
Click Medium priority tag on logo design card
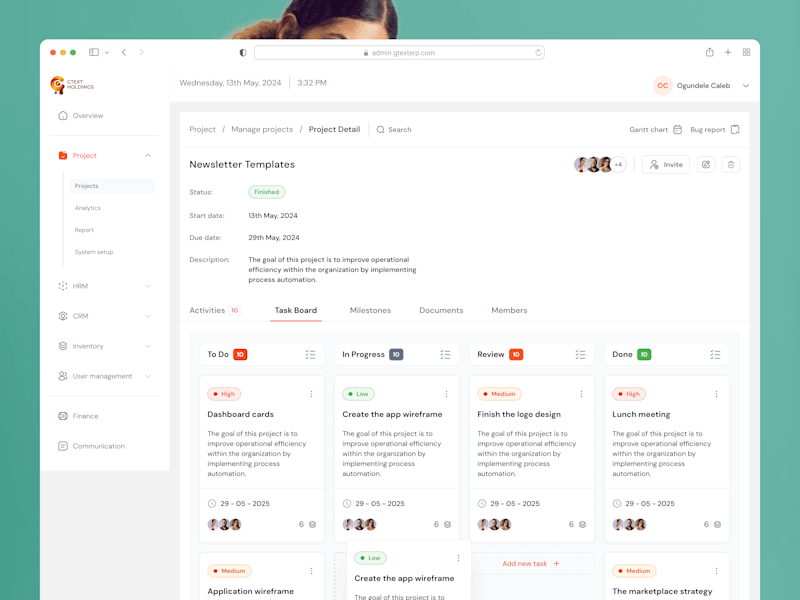coord(499,394)
